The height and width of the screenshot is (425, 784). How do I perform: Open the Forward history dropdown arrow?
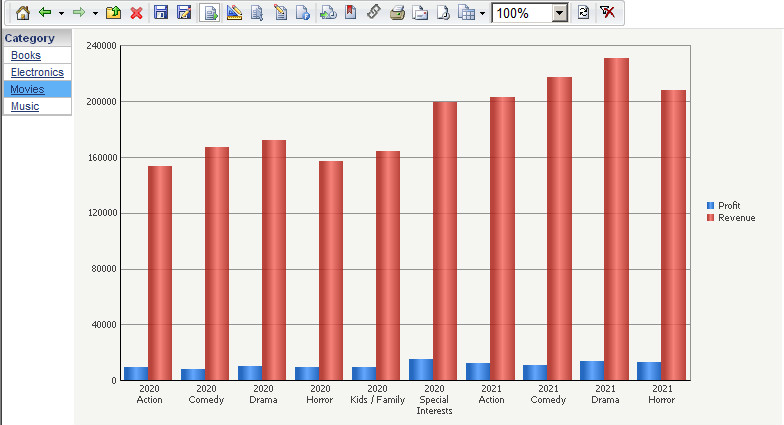(95, 14)
